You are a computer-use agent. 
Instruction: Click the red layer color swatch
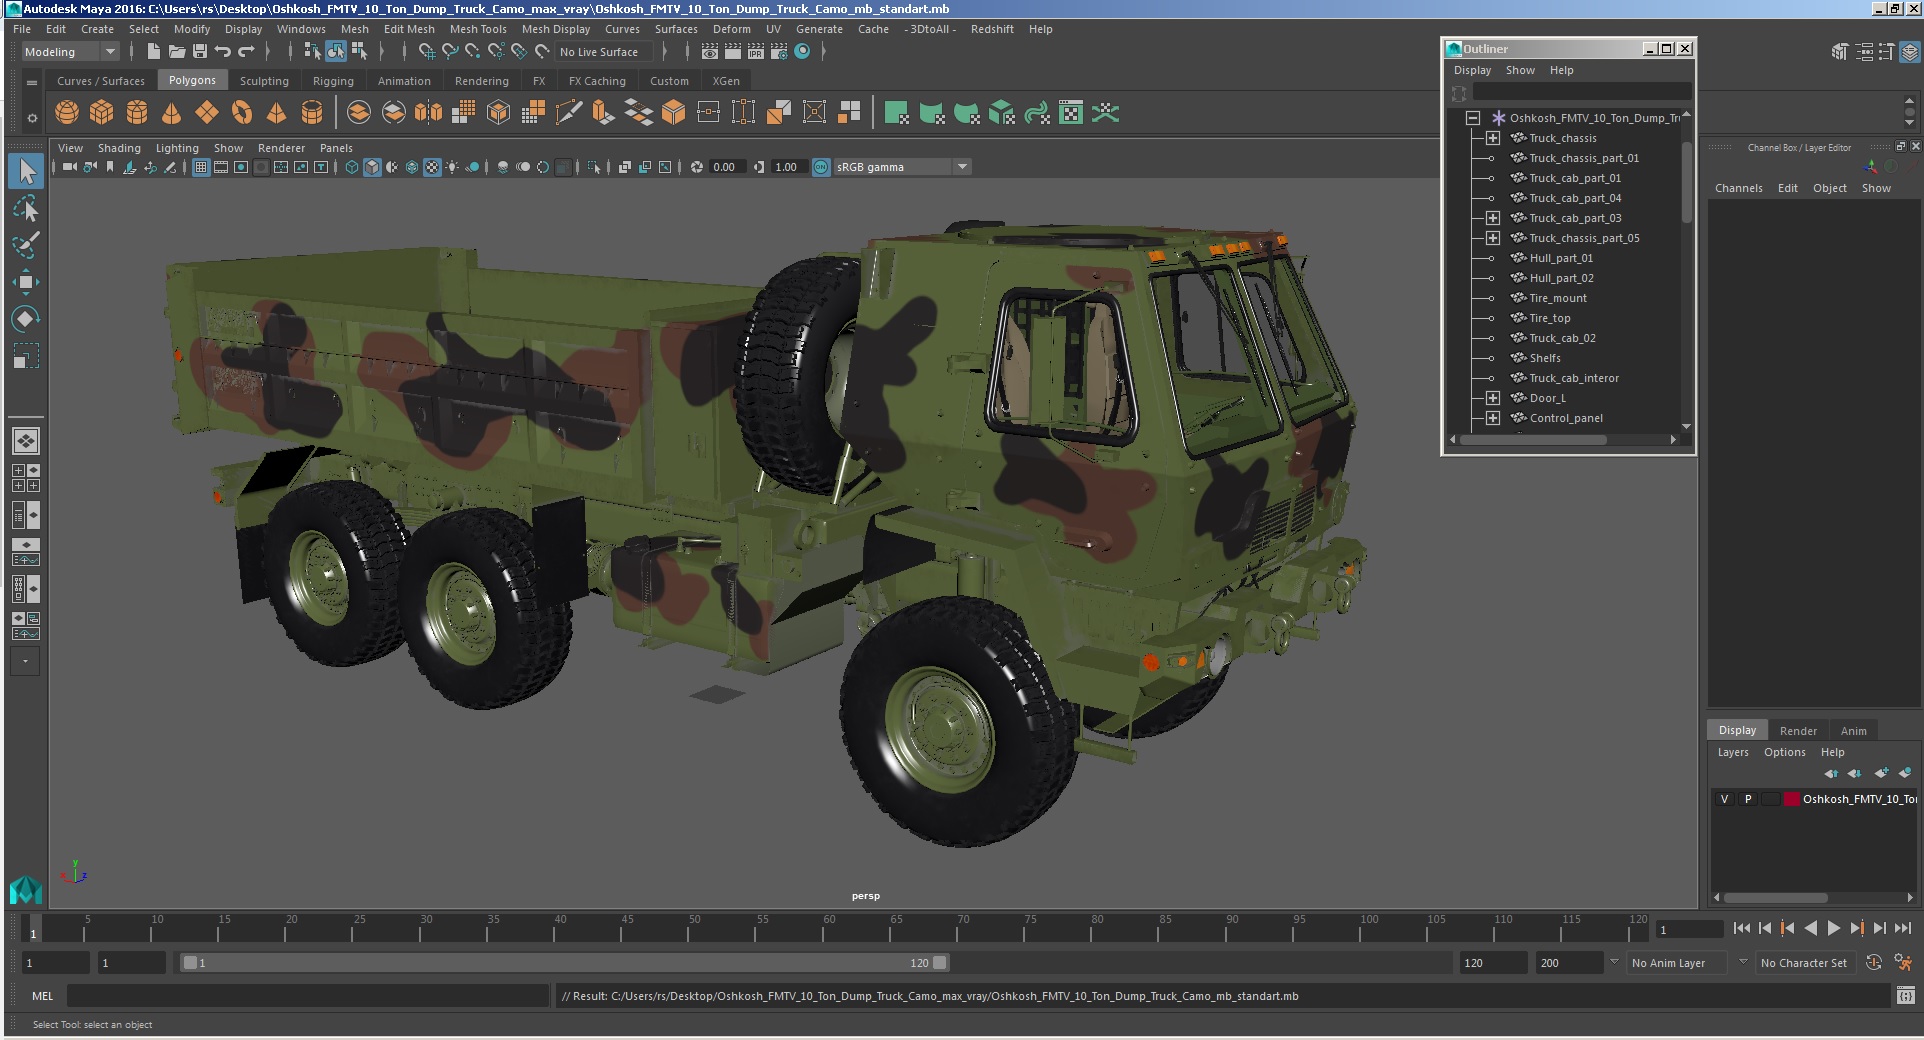pyautogui.click(x=1792, y=799)
